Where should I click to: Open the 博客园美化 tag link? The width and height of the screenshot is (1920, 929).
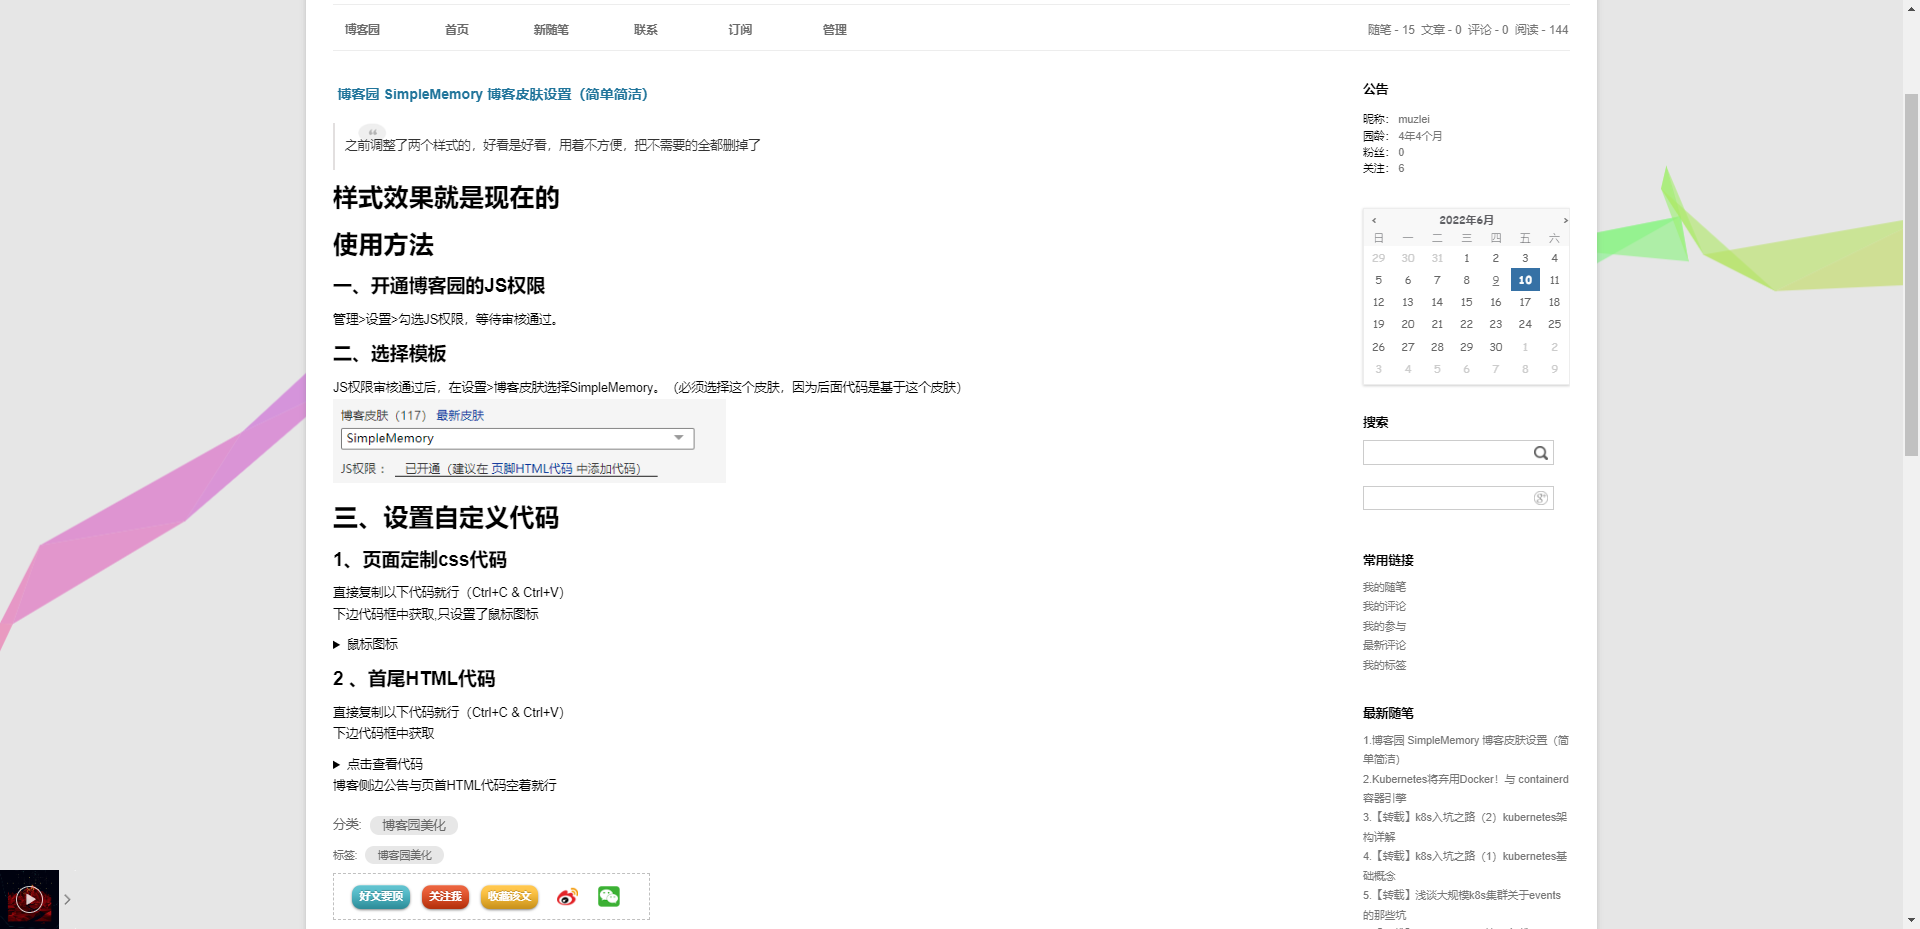pyautogui.click(x=403, y=855)
